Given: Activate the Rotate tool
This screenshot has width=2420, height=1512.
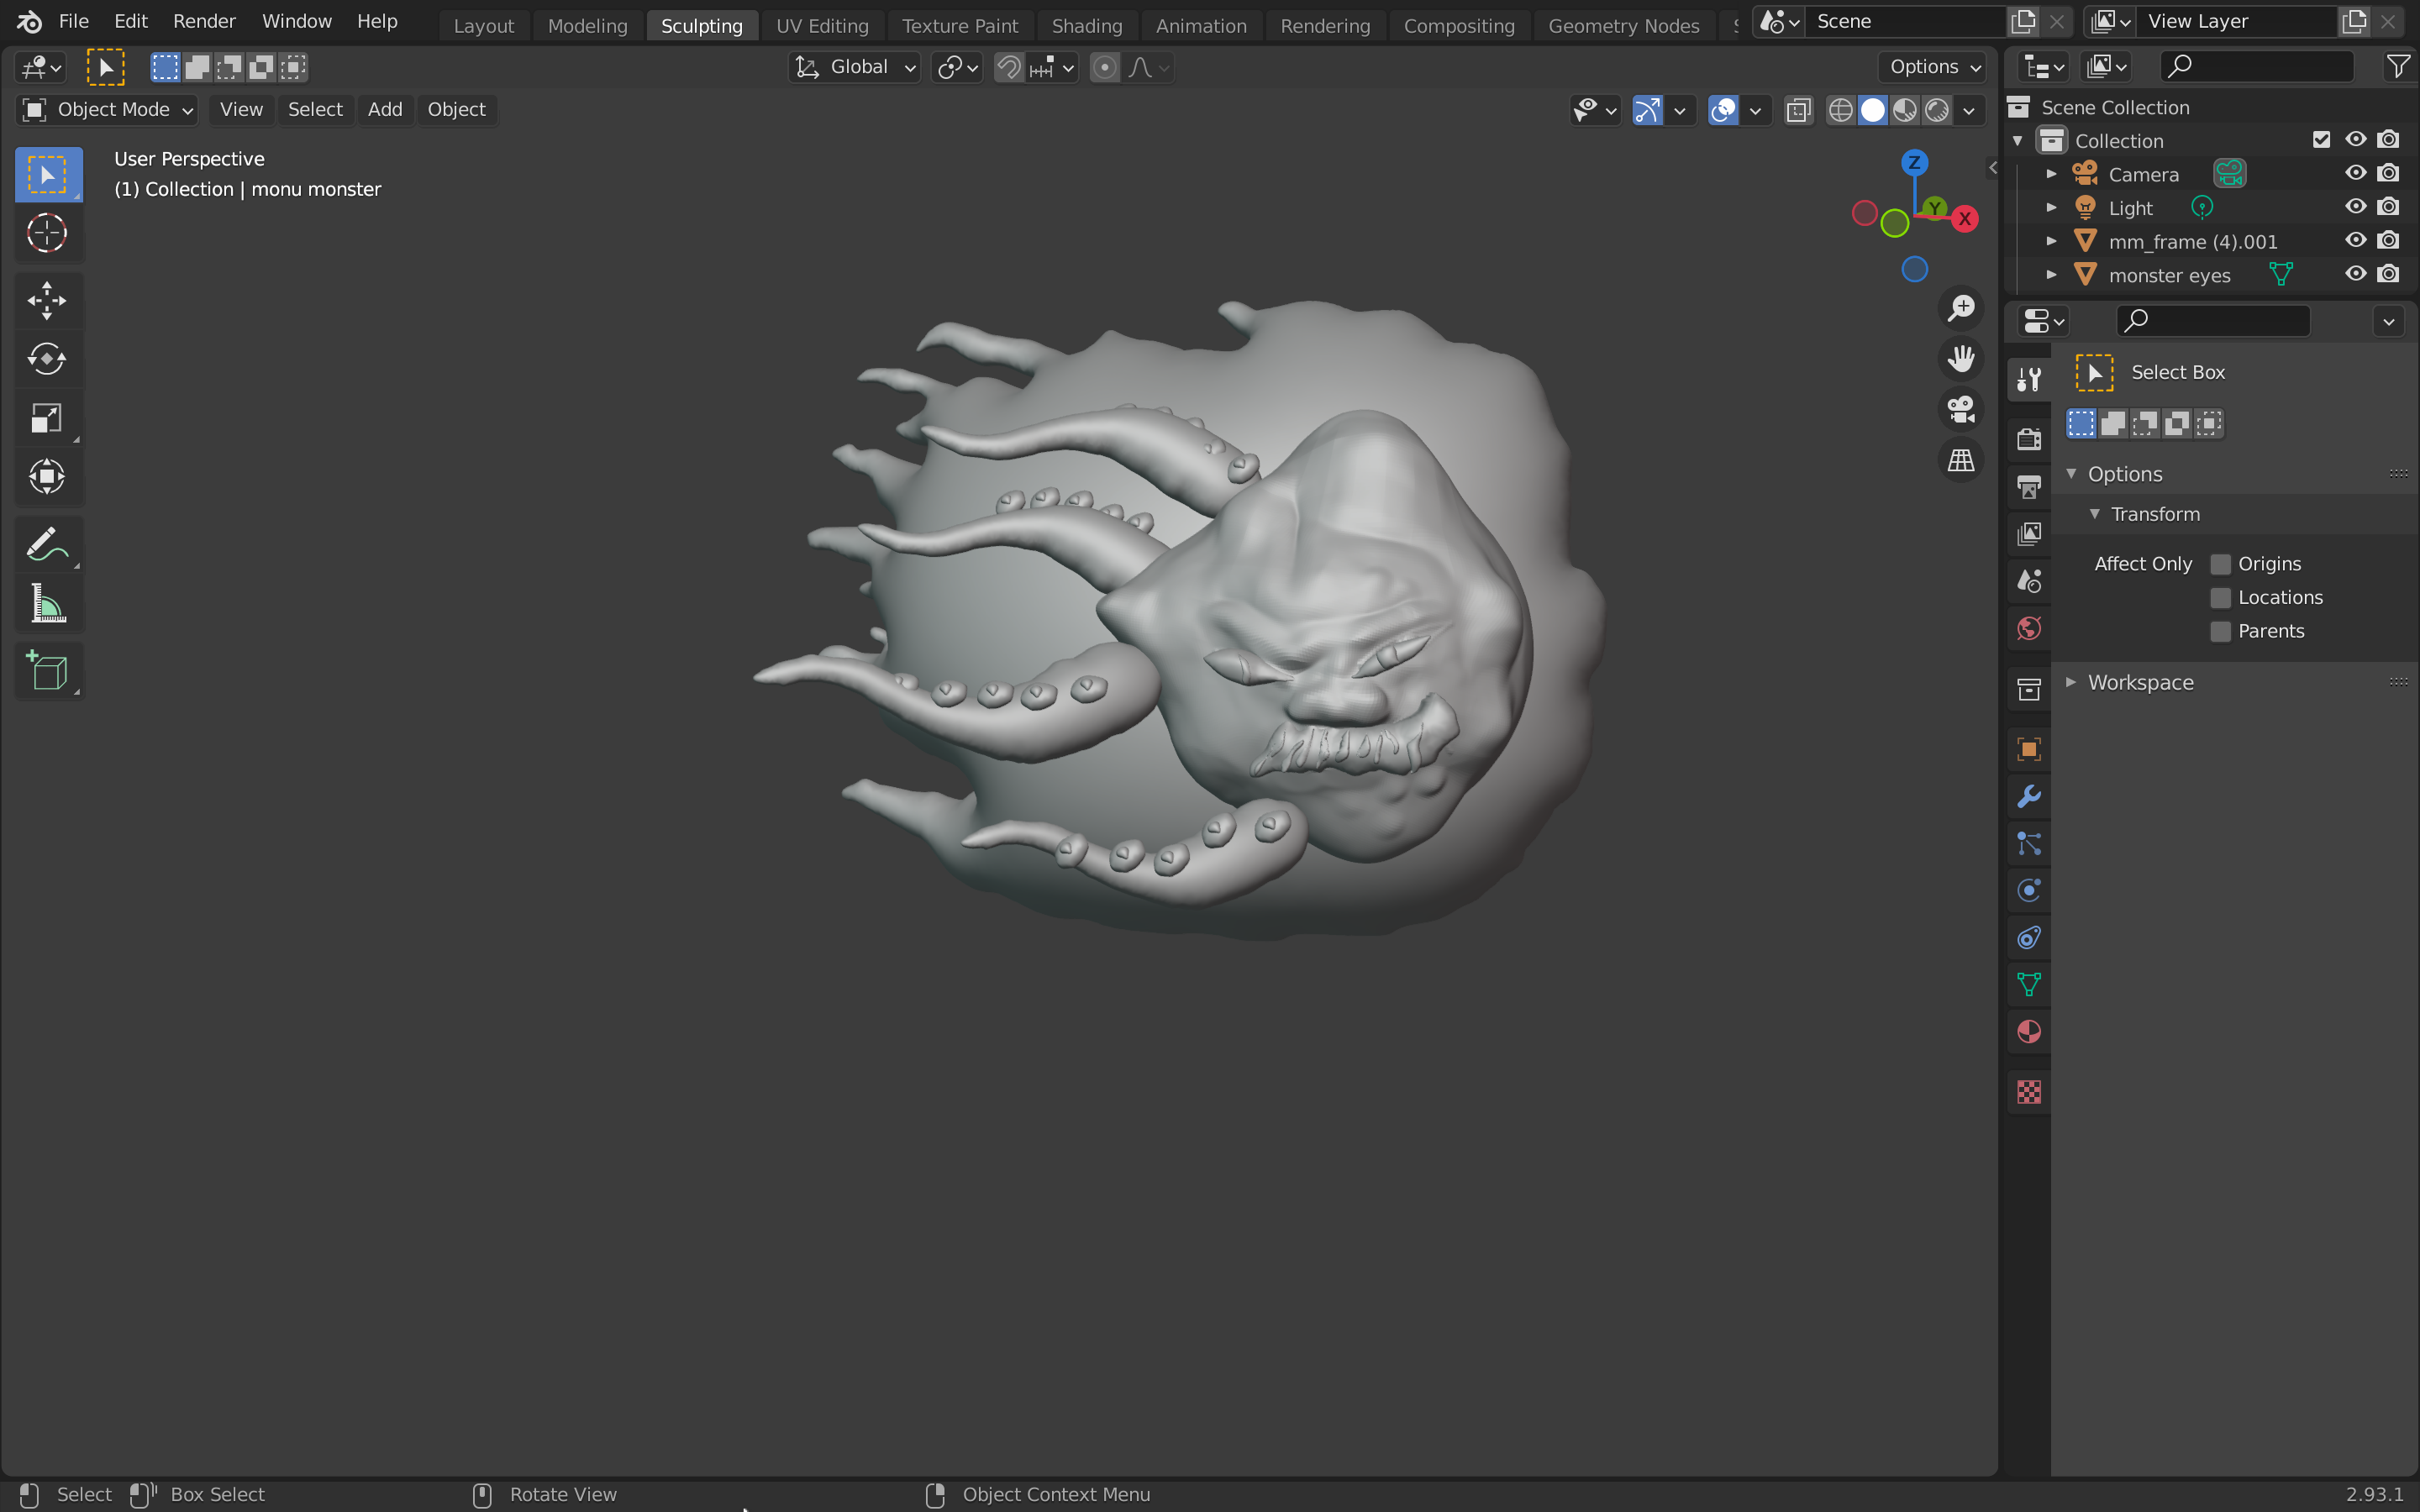Looking at the screenshot, I should click(47, 359).
